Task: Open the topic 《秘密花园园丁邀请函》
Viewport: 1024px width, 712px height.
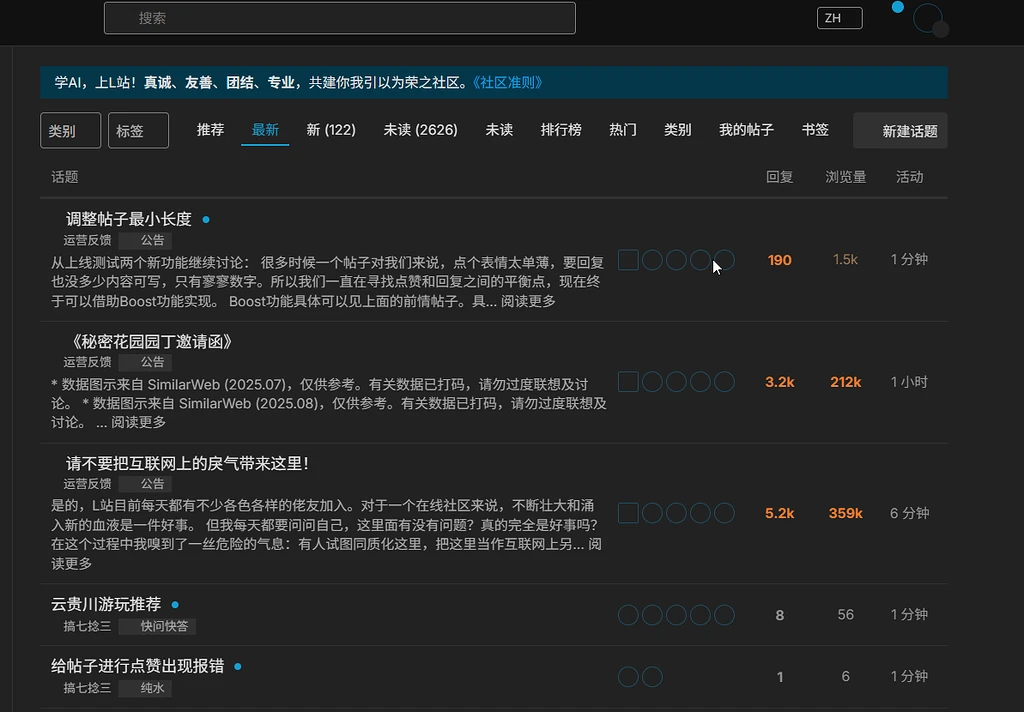Action: coord(150,342)
